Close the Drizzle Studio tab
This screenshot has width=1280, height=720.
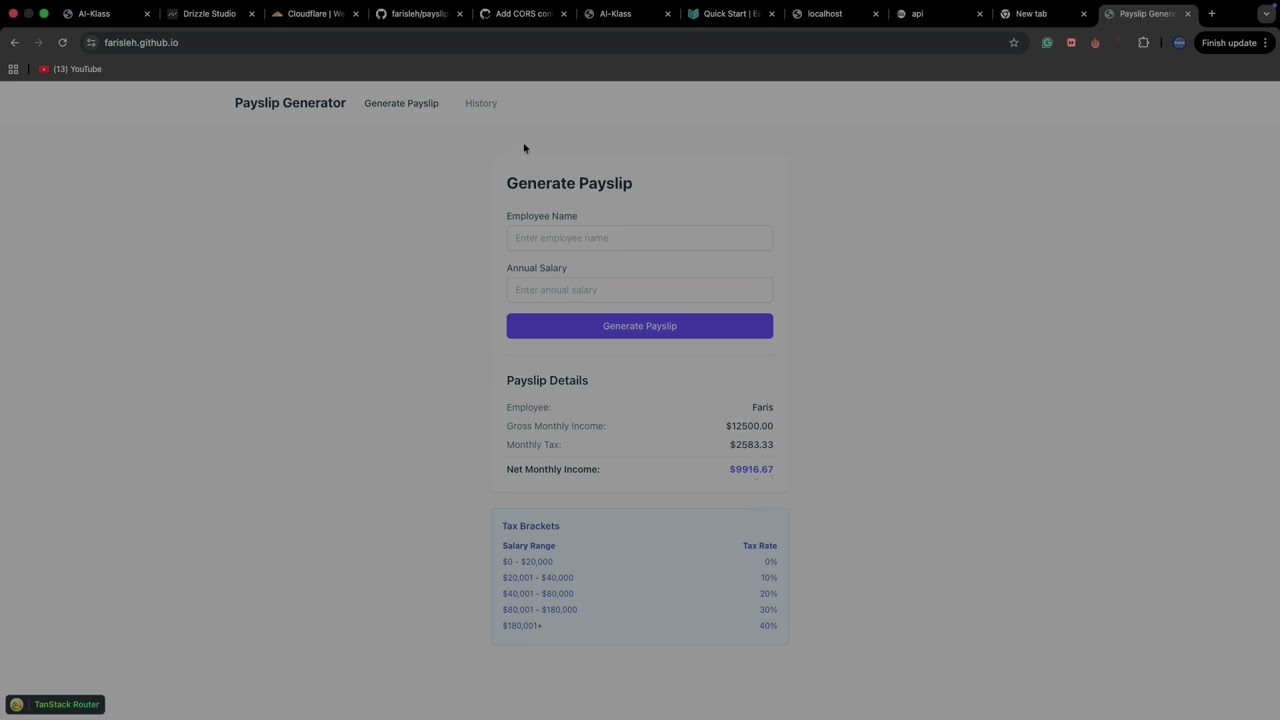click(x=251, y=14)
